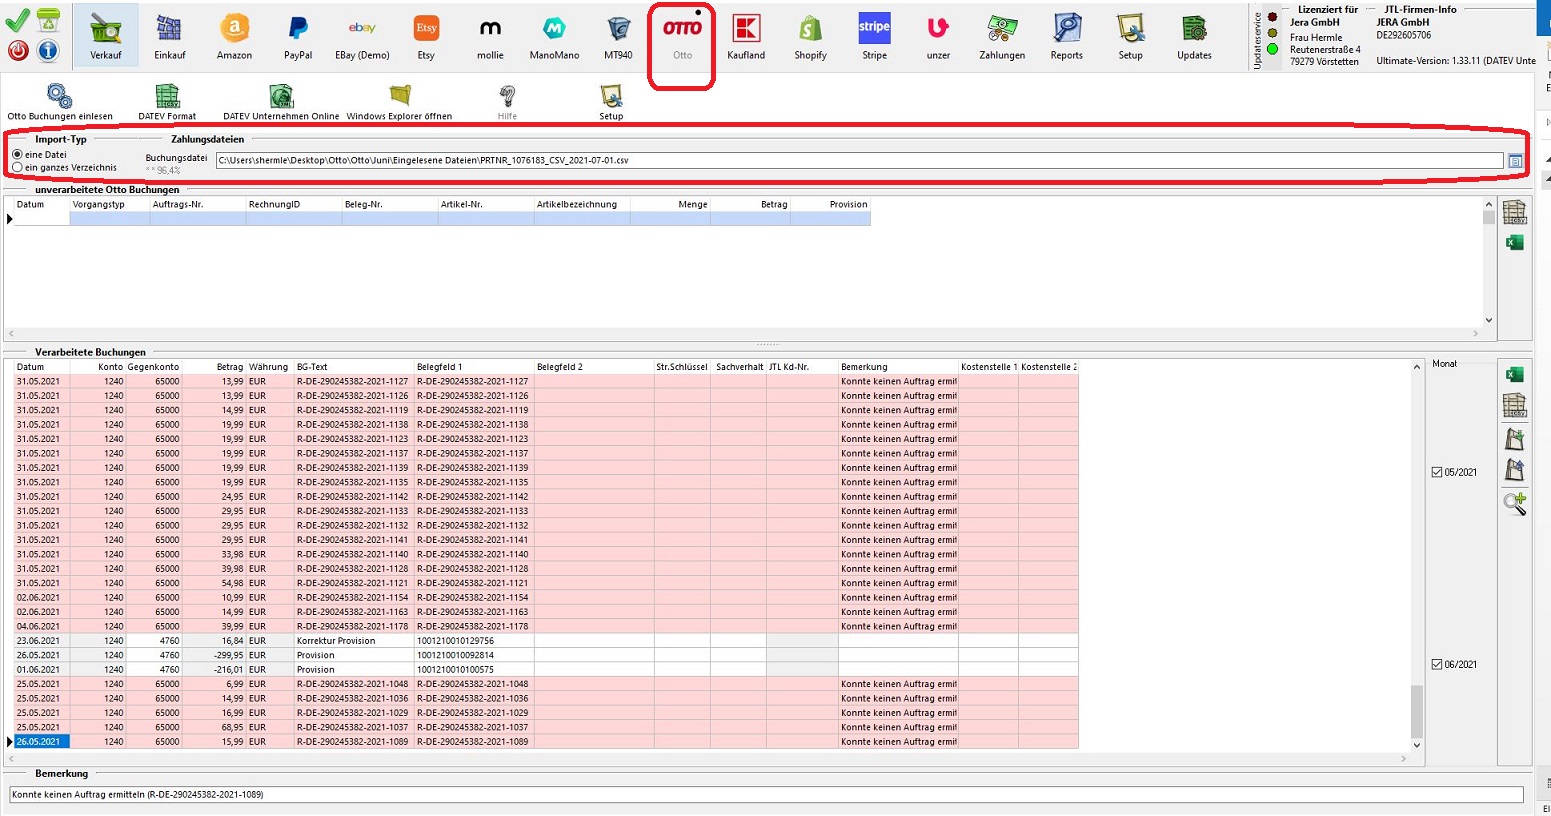Screen dimensions: 1551x816
Task: Click the Buchungsdatei file path field
Action: pos(858,160)
